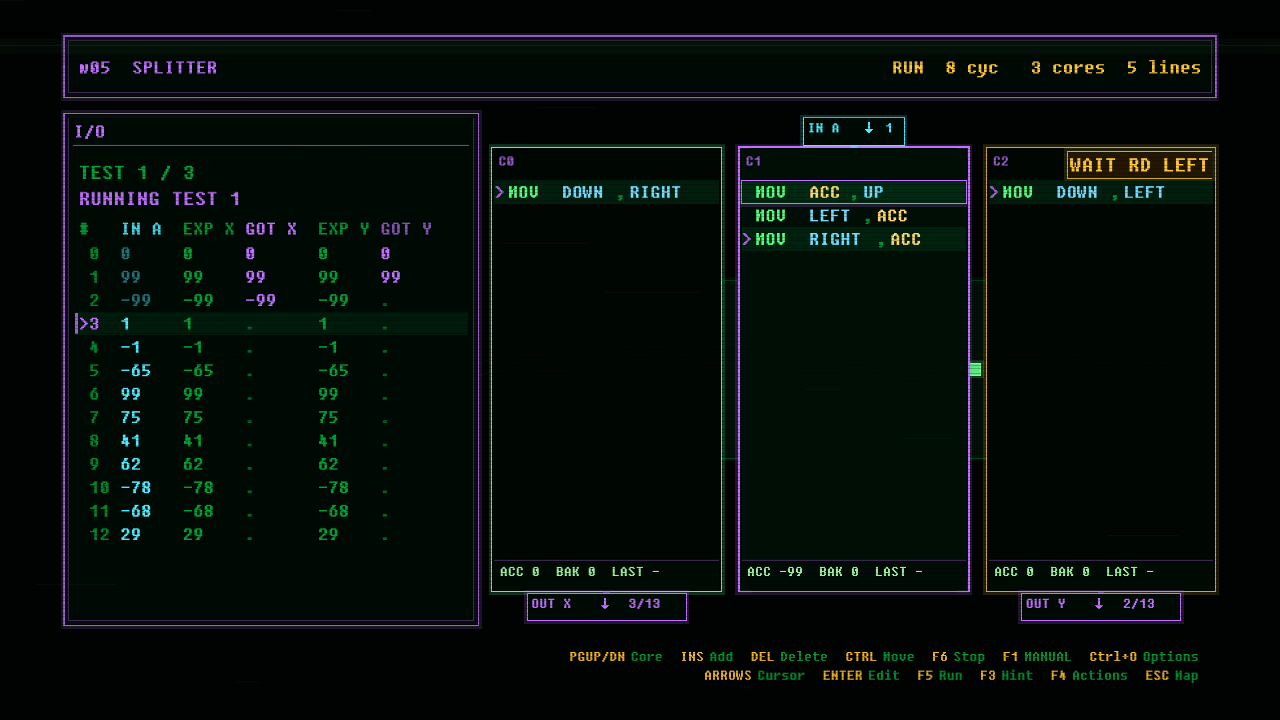Click the I/O panel title
Image resolution: width=1280 pixels, height=720 pixels.
coord(90,132)
